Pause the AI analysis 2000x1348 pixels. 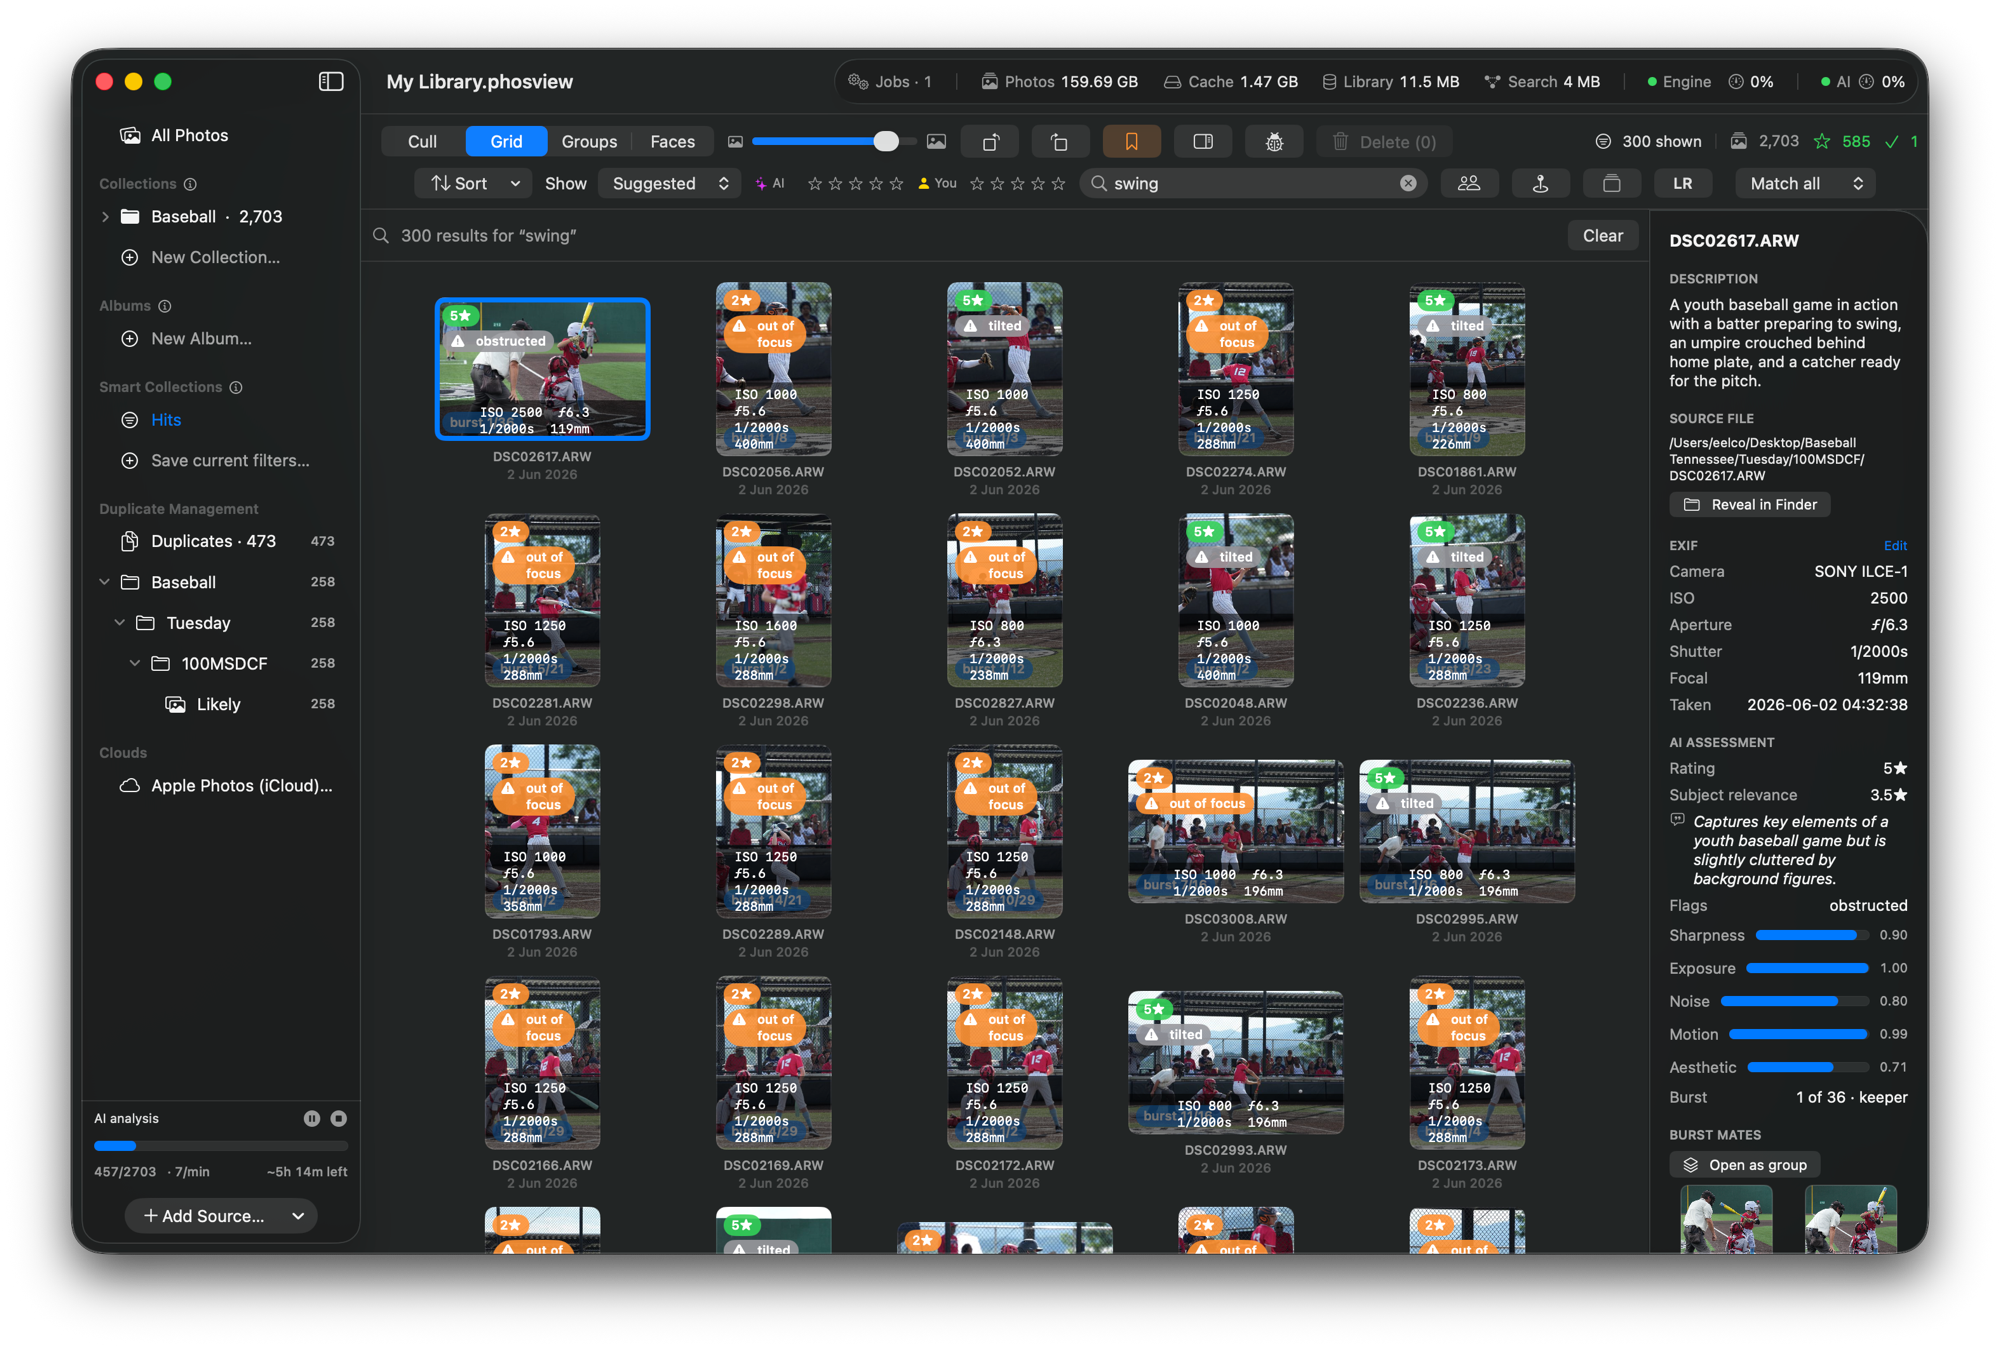click(x=312, y=1118)
